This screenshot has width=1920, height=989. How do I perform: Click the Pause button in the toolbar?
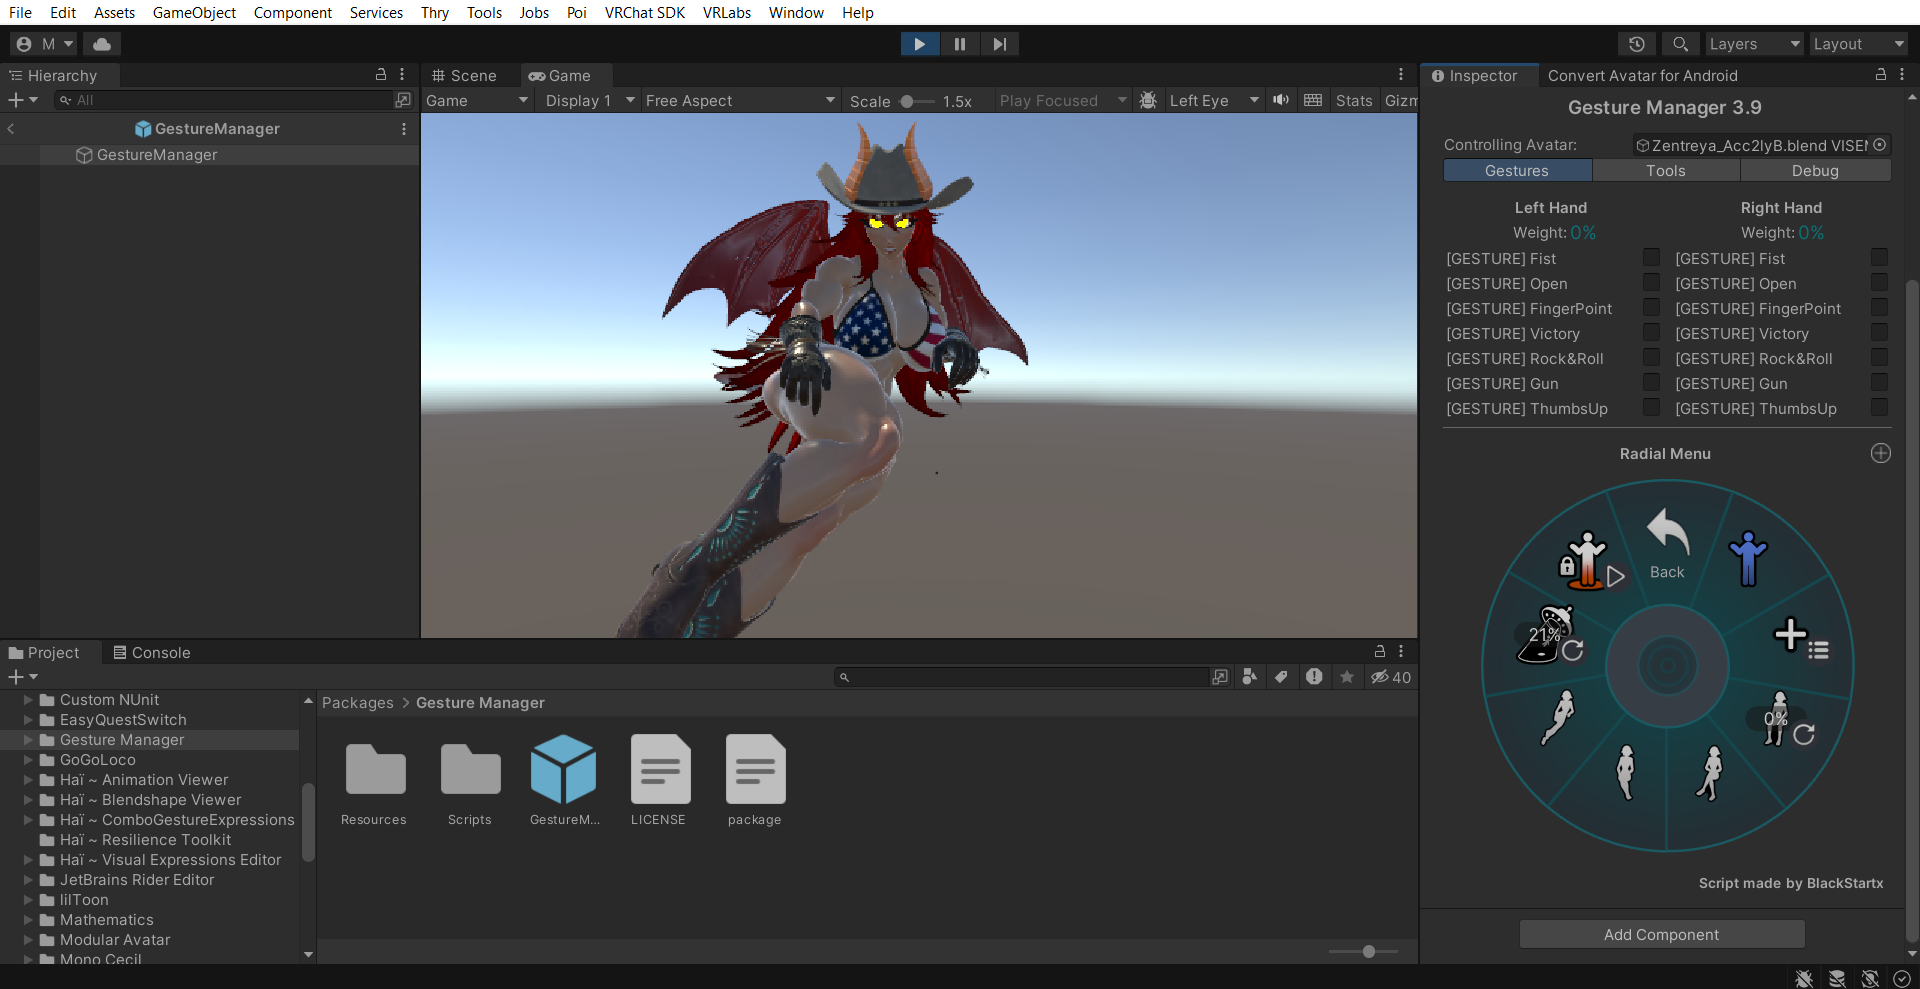[960, 44]
